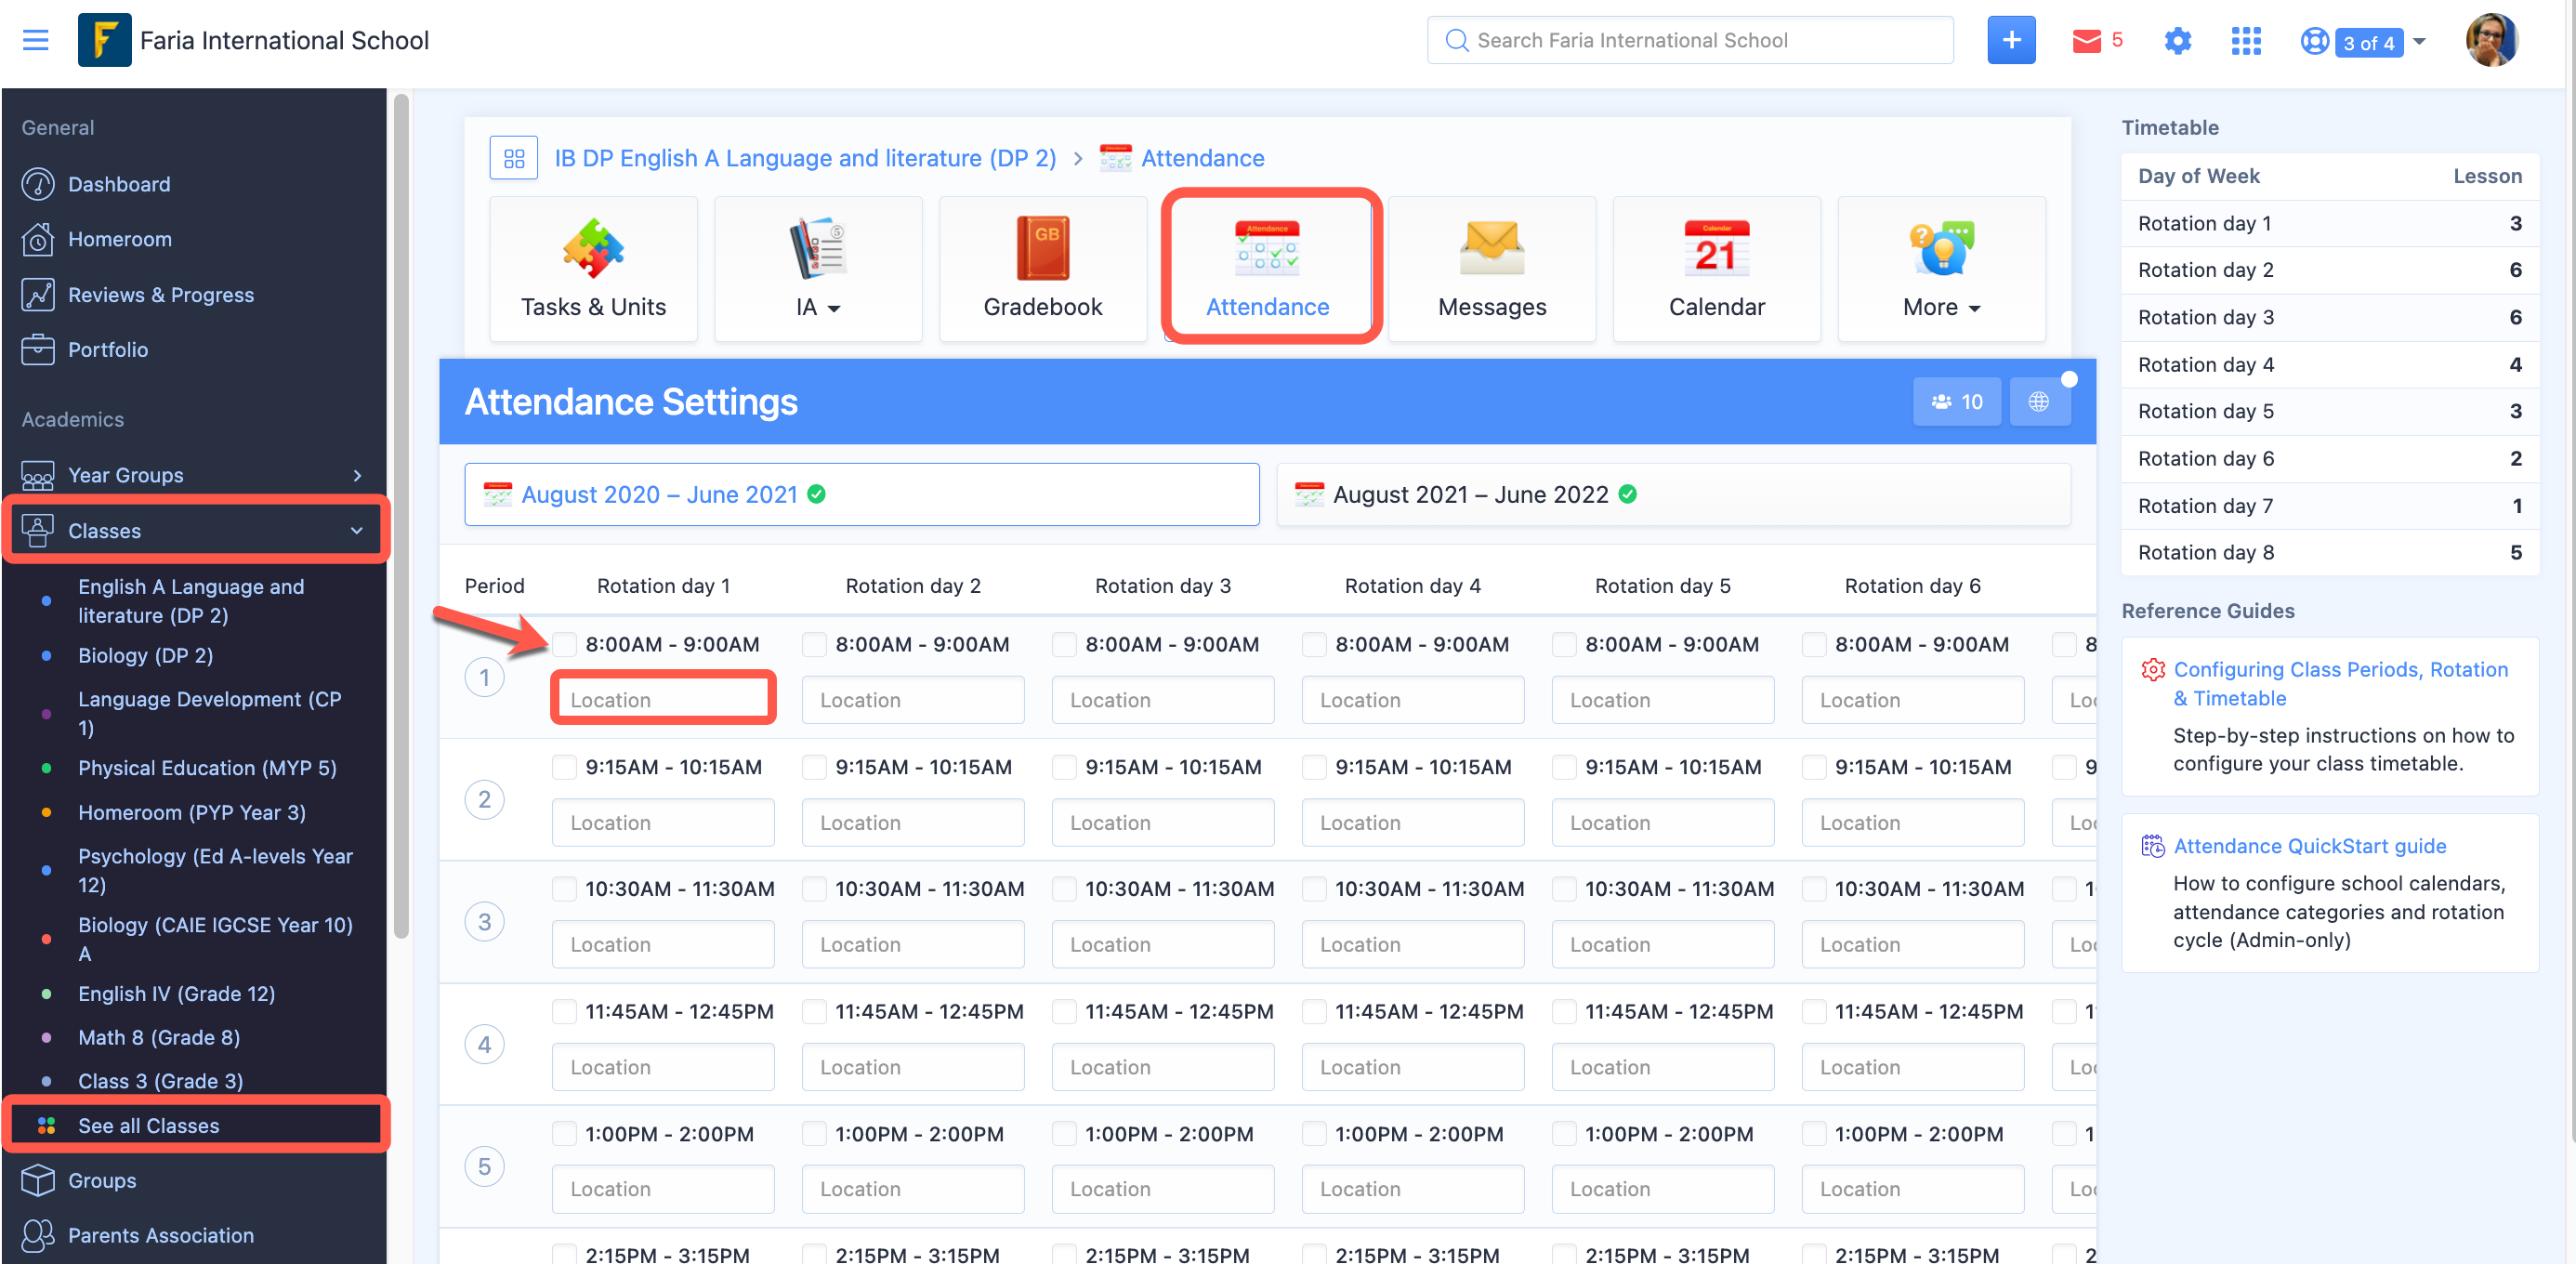
Task: Click See all Classes in sidebar
Action: (x=148, y=1125)
